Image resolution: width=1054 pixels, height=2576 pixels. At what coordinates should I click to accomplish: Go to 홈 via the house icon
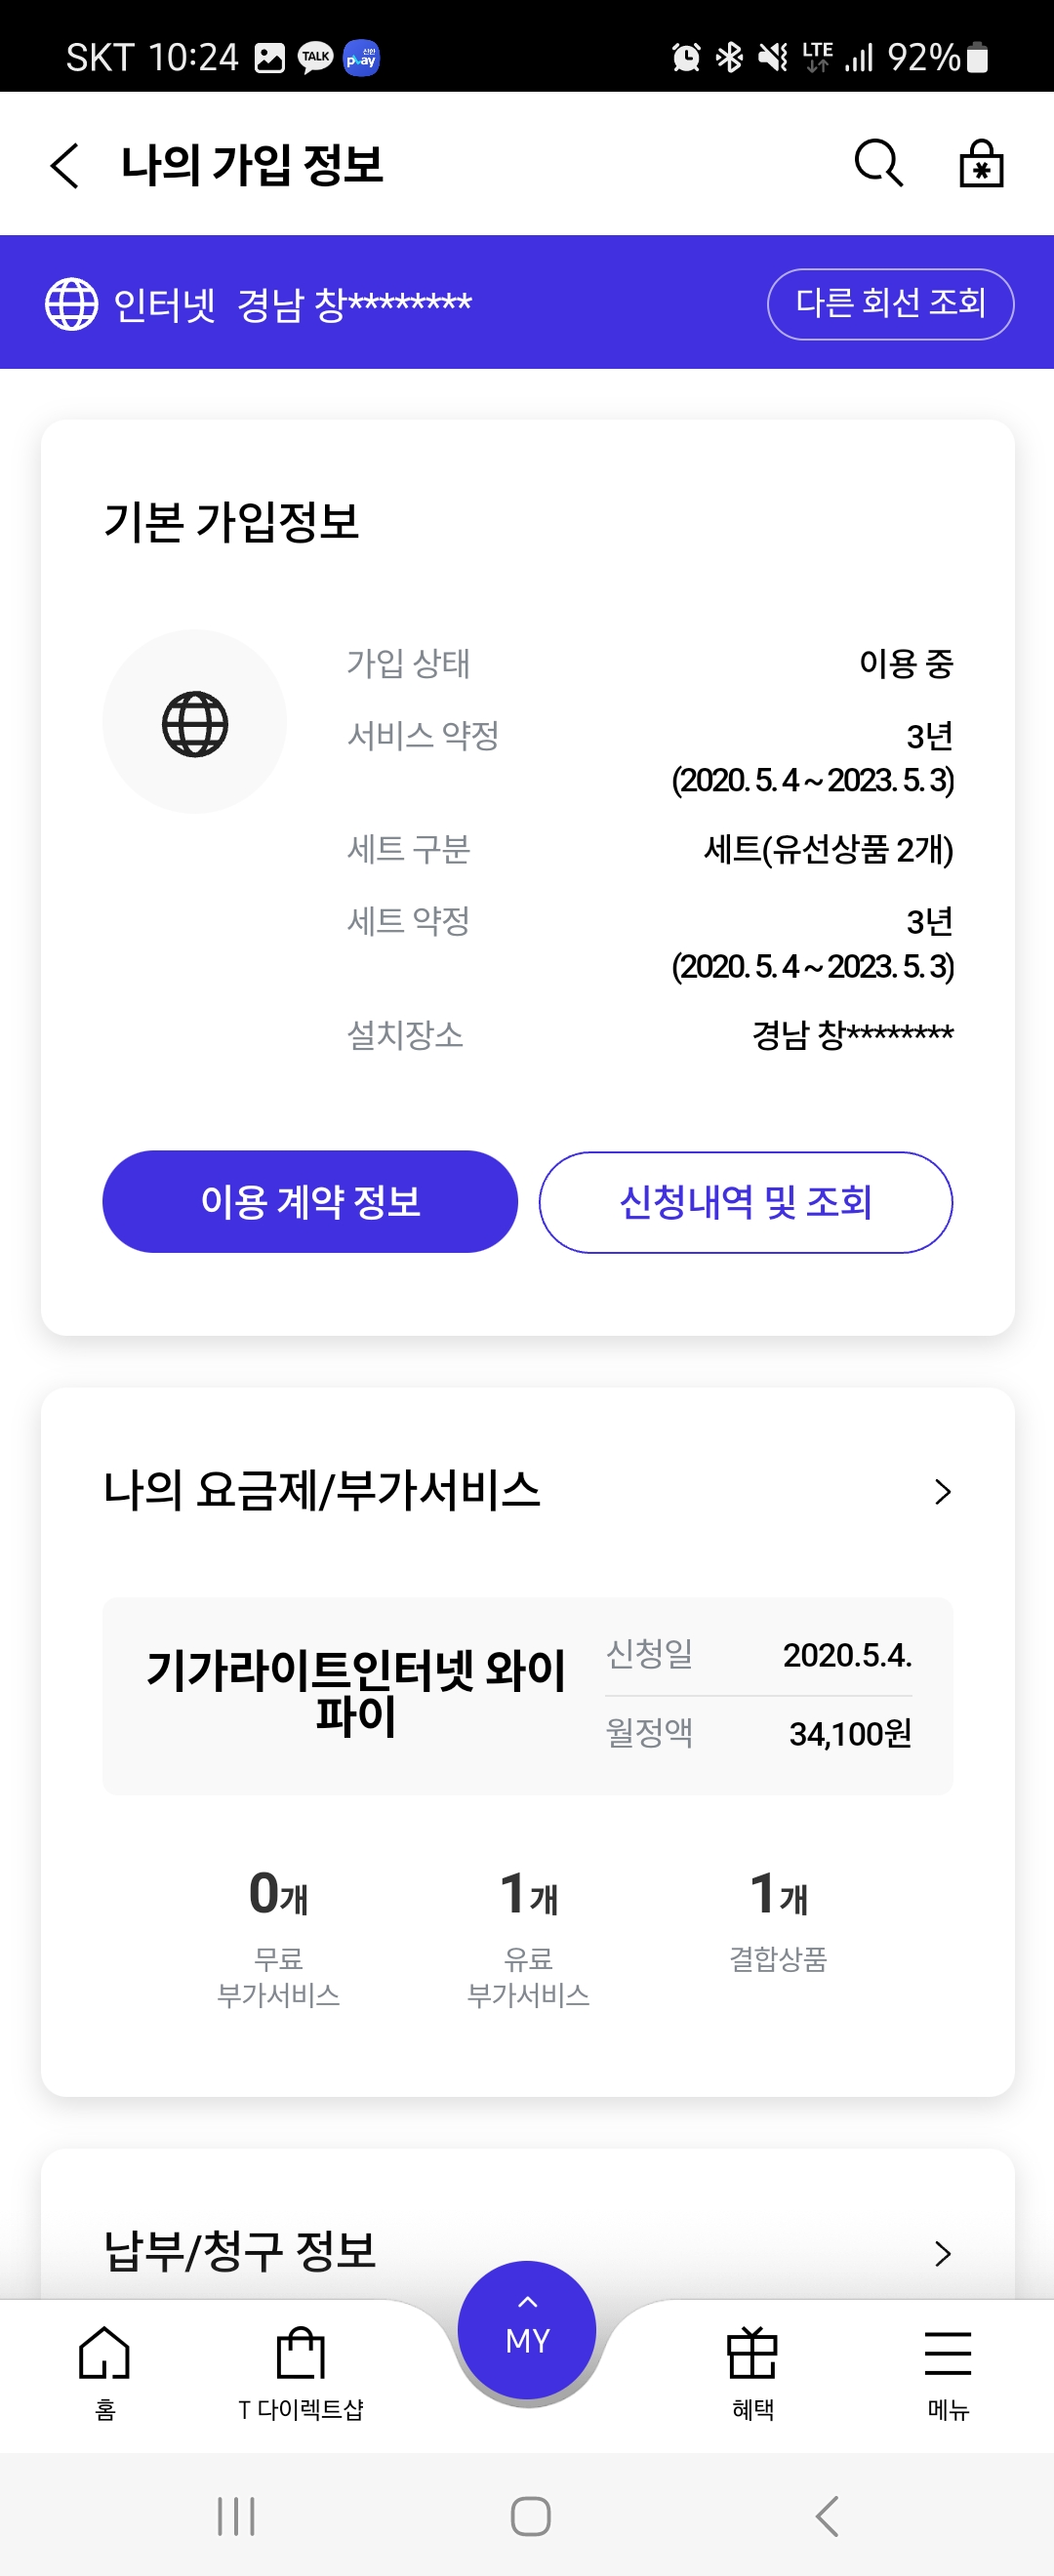105,2370
